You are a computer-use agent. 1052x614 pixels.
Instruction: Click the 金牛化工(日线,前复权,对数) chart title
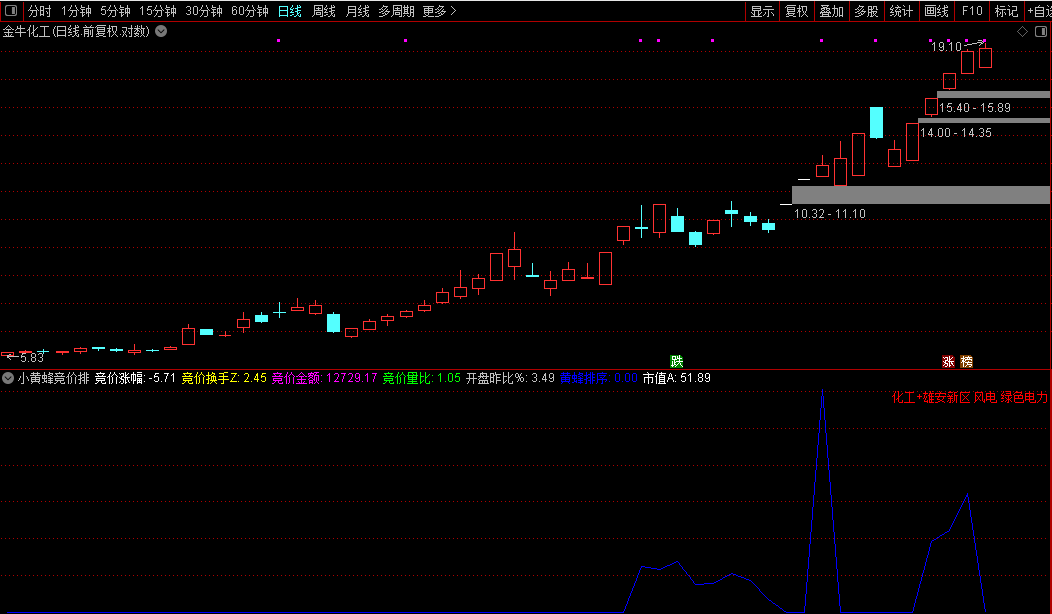(x=76, y=31)
